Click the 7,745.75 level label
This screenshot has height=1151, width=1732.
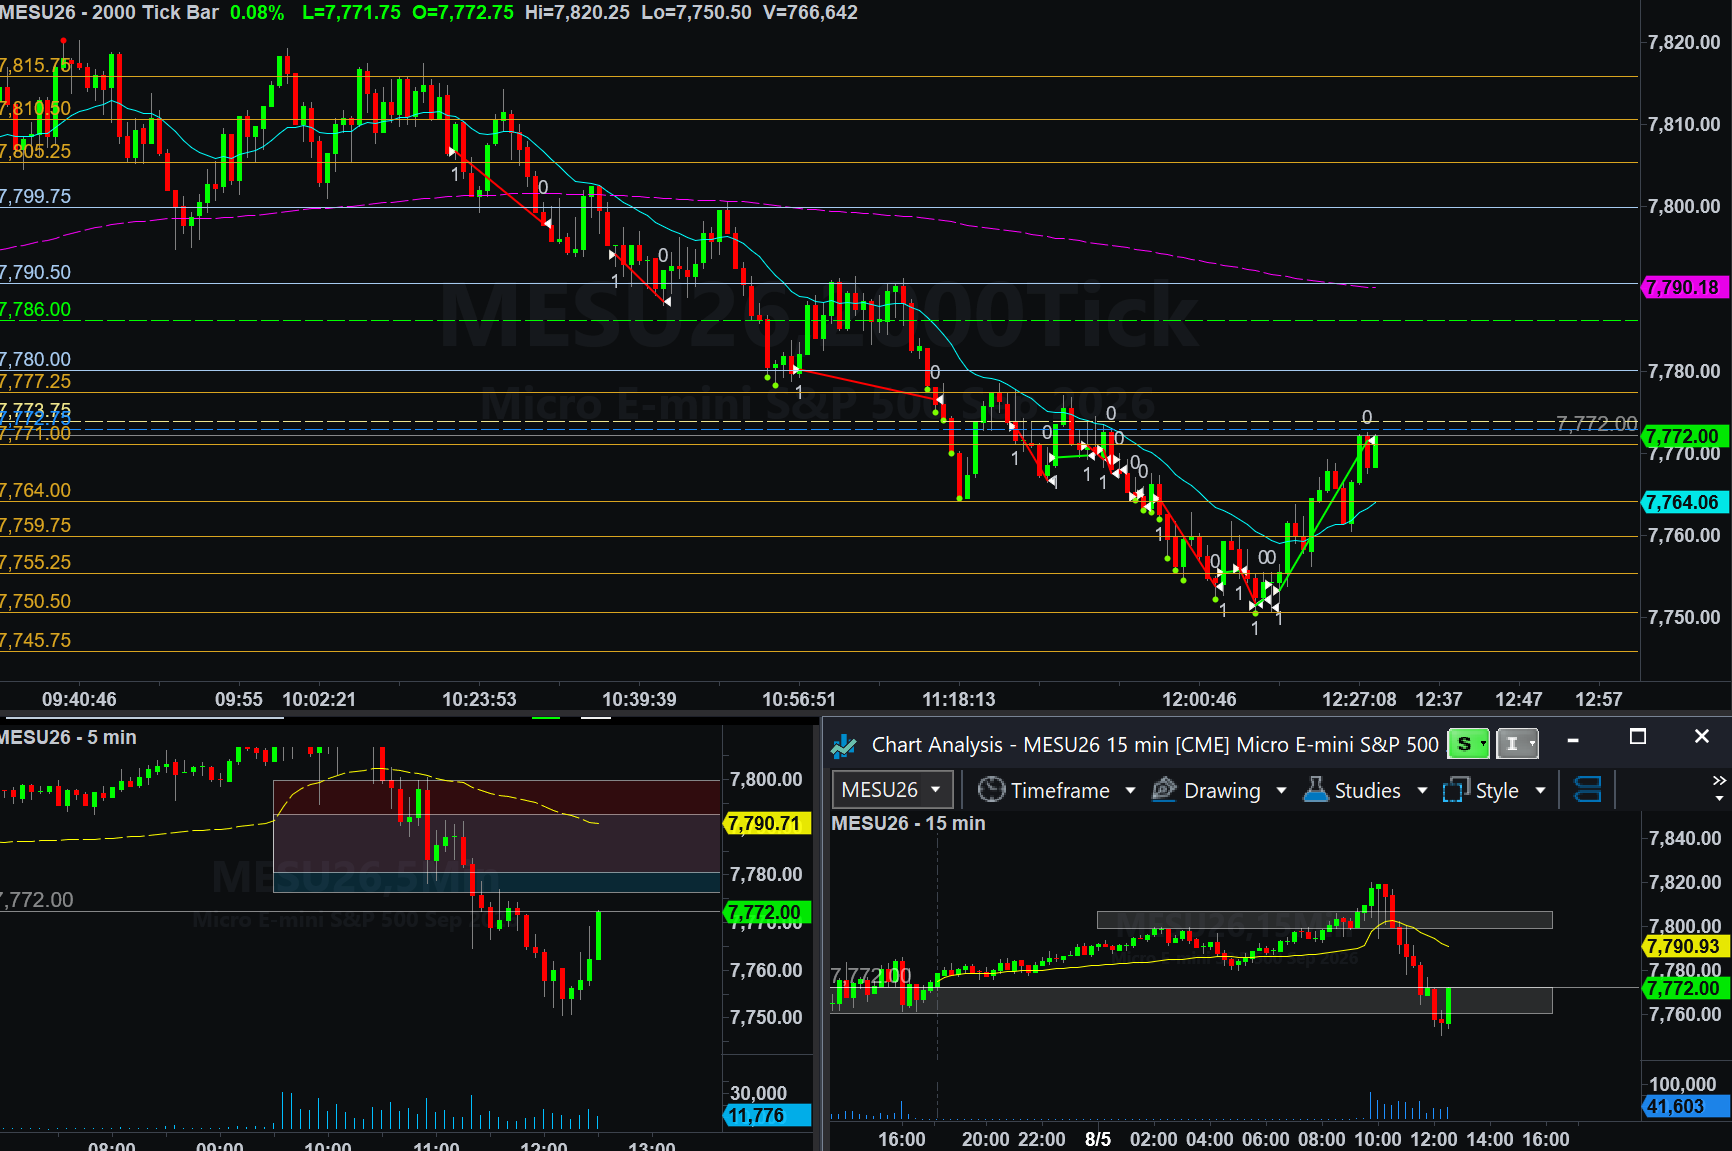(x=36, y=640)
